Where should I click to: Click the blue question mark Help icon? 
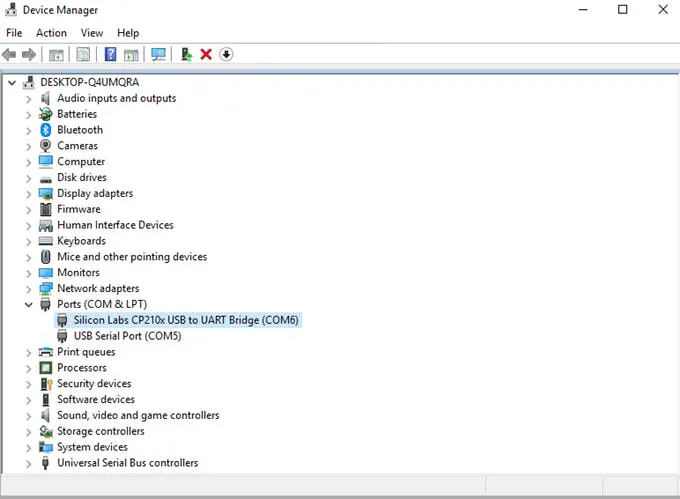point(111,54)
